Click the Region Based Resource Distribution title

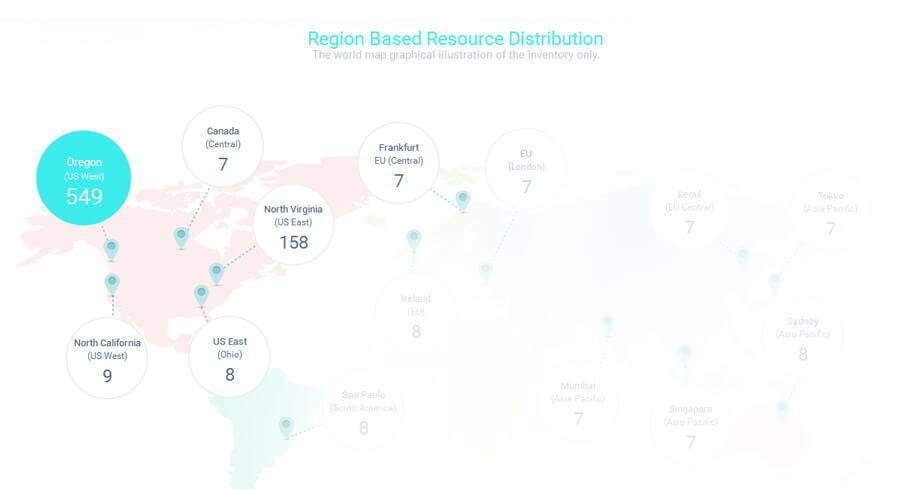click(x=455, y=39)
